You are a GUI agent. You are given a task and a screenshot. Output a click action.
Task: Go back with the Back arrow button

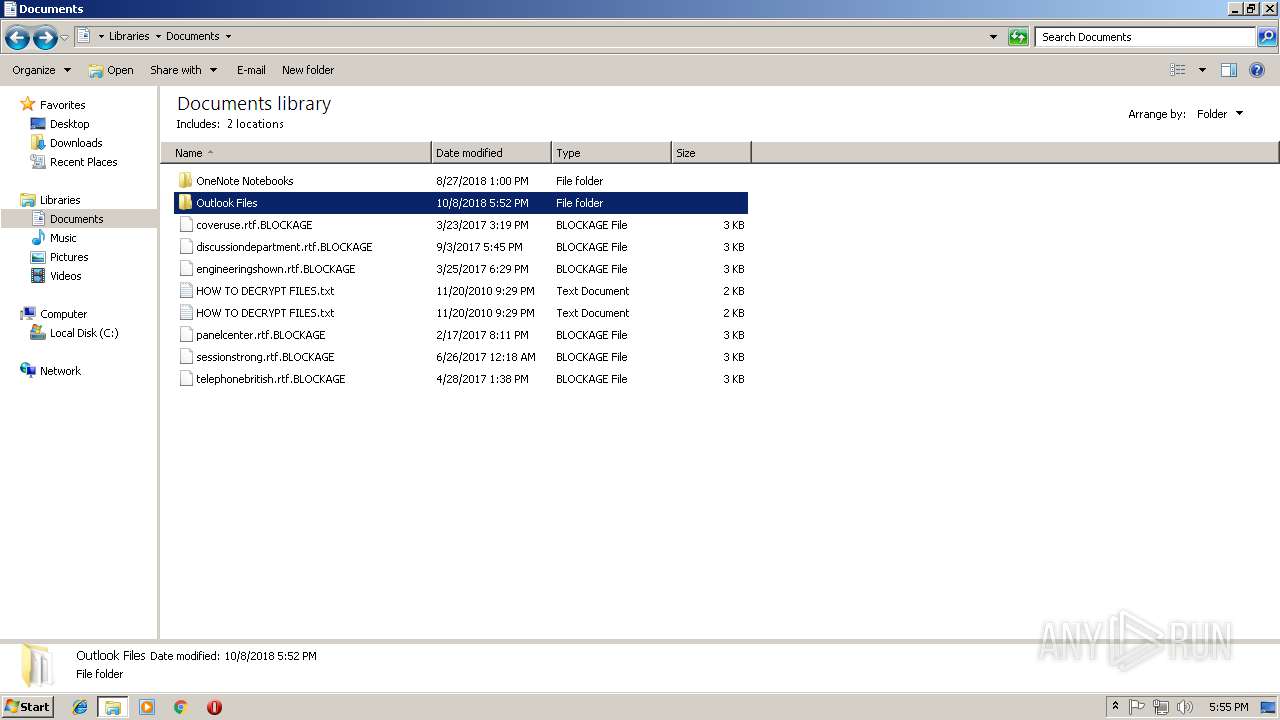pyautogui.click(x=17, y=38)
